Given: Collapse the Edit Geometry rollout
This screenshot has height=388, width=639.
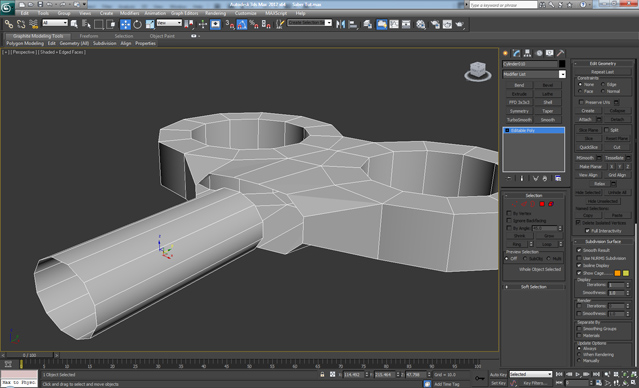Looking at the screenshot, I should coord(603,64).
